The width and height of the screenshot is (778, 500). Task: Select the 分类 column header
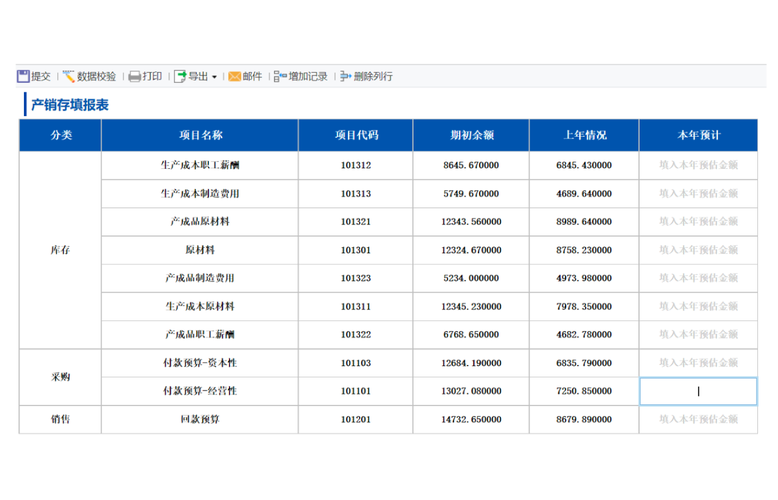pos(61,135)
